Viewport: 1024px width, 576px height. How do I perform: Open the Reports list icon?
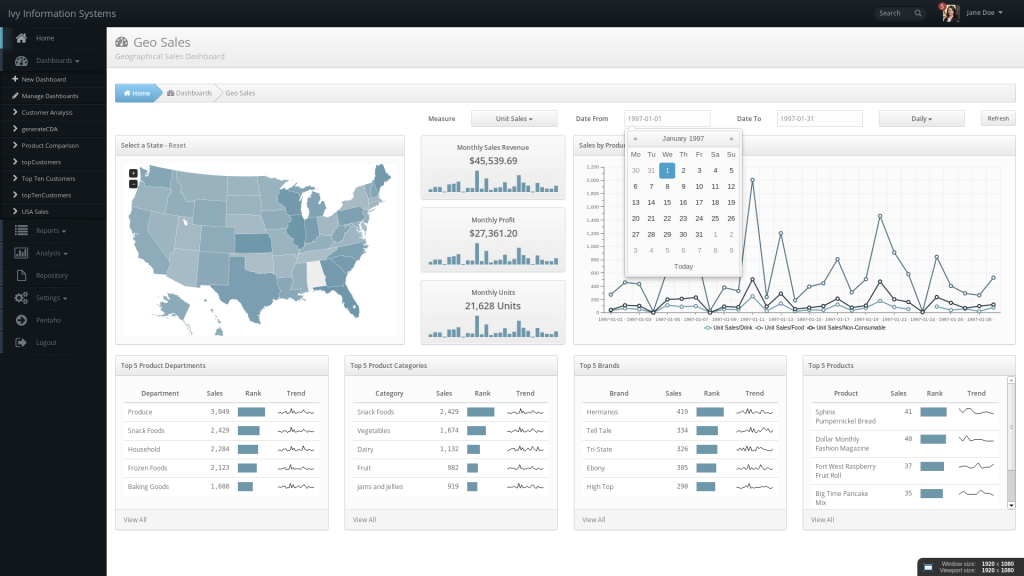(x=22, y=230)
